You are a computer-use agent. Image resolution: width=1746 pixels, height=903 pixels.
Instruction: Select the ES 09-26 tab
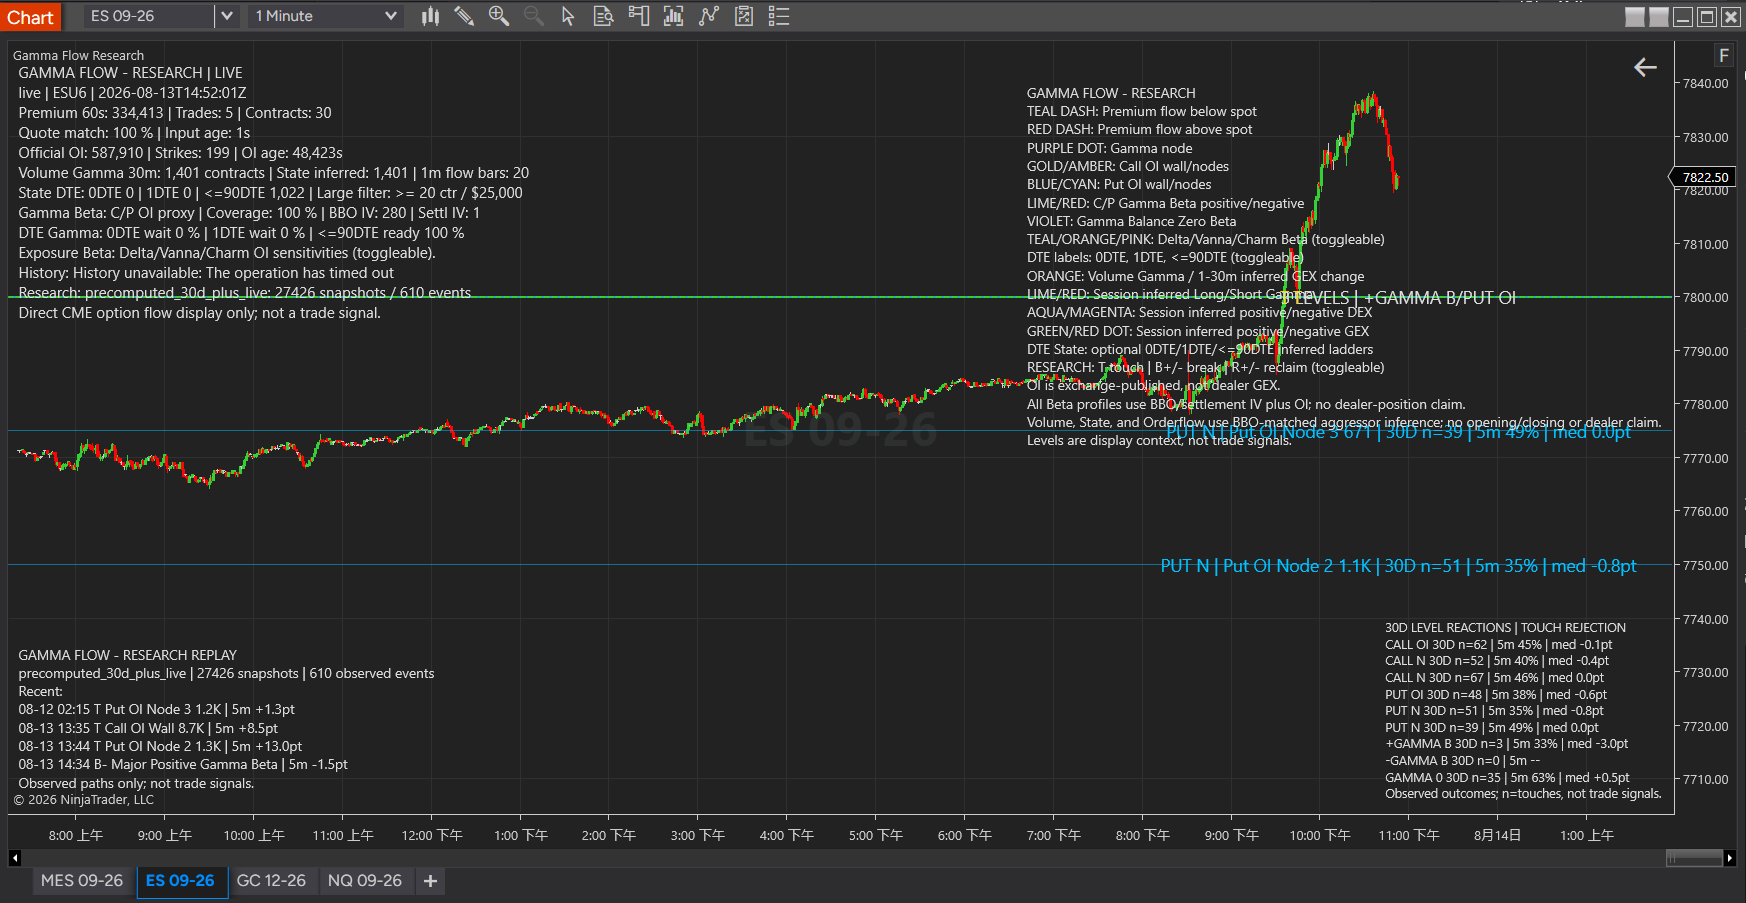[180, 881]
